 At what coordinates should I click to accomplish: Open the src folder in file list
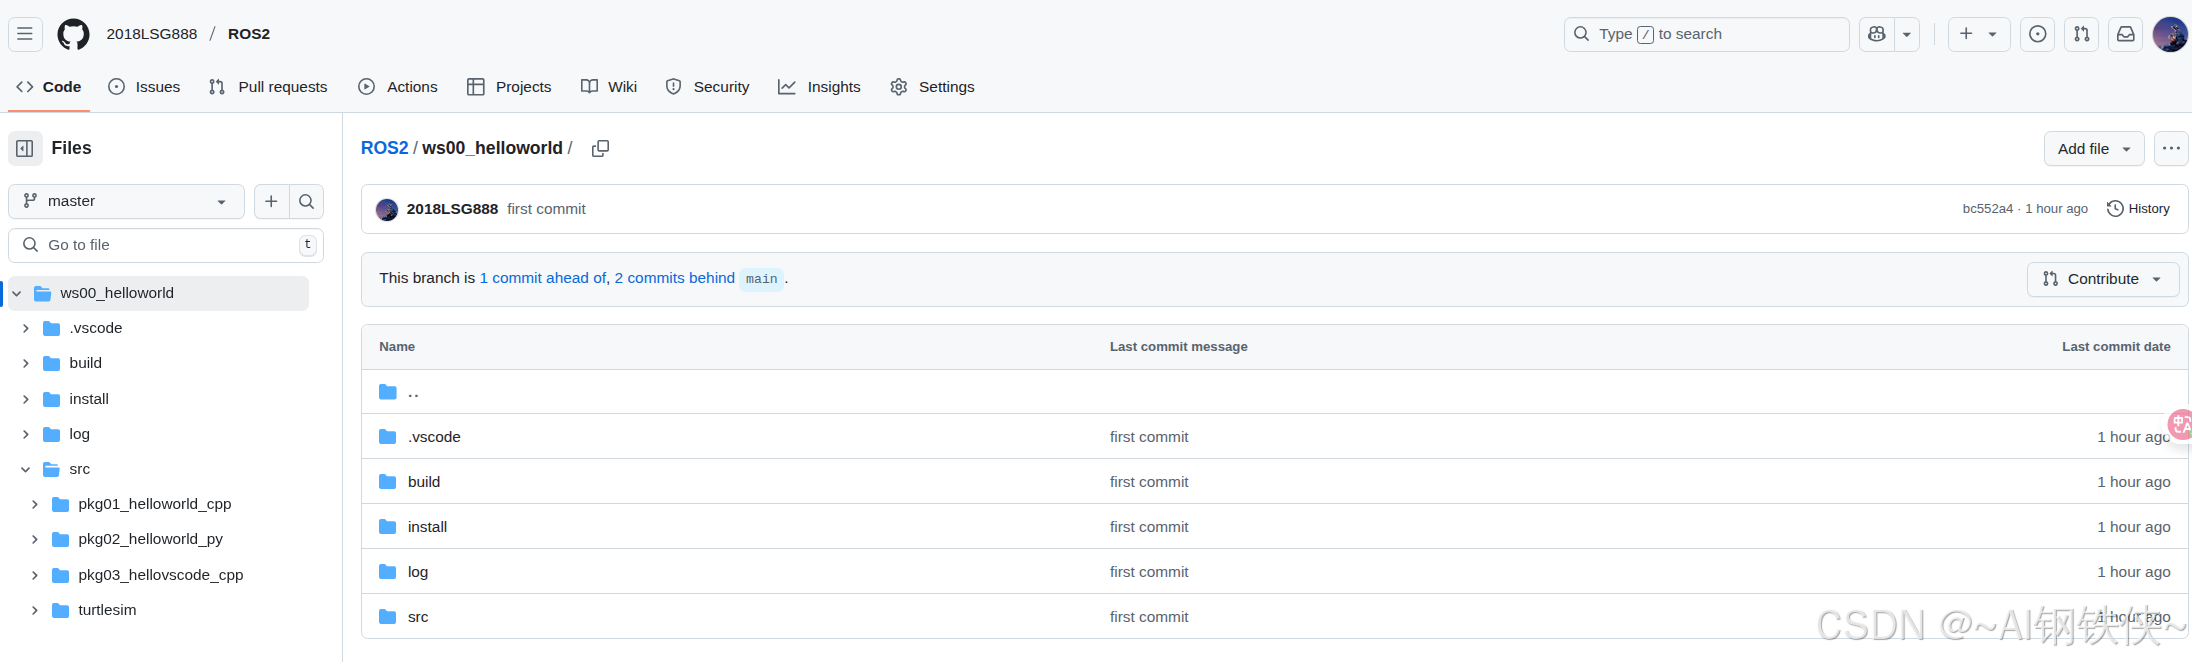click(418, 617)
